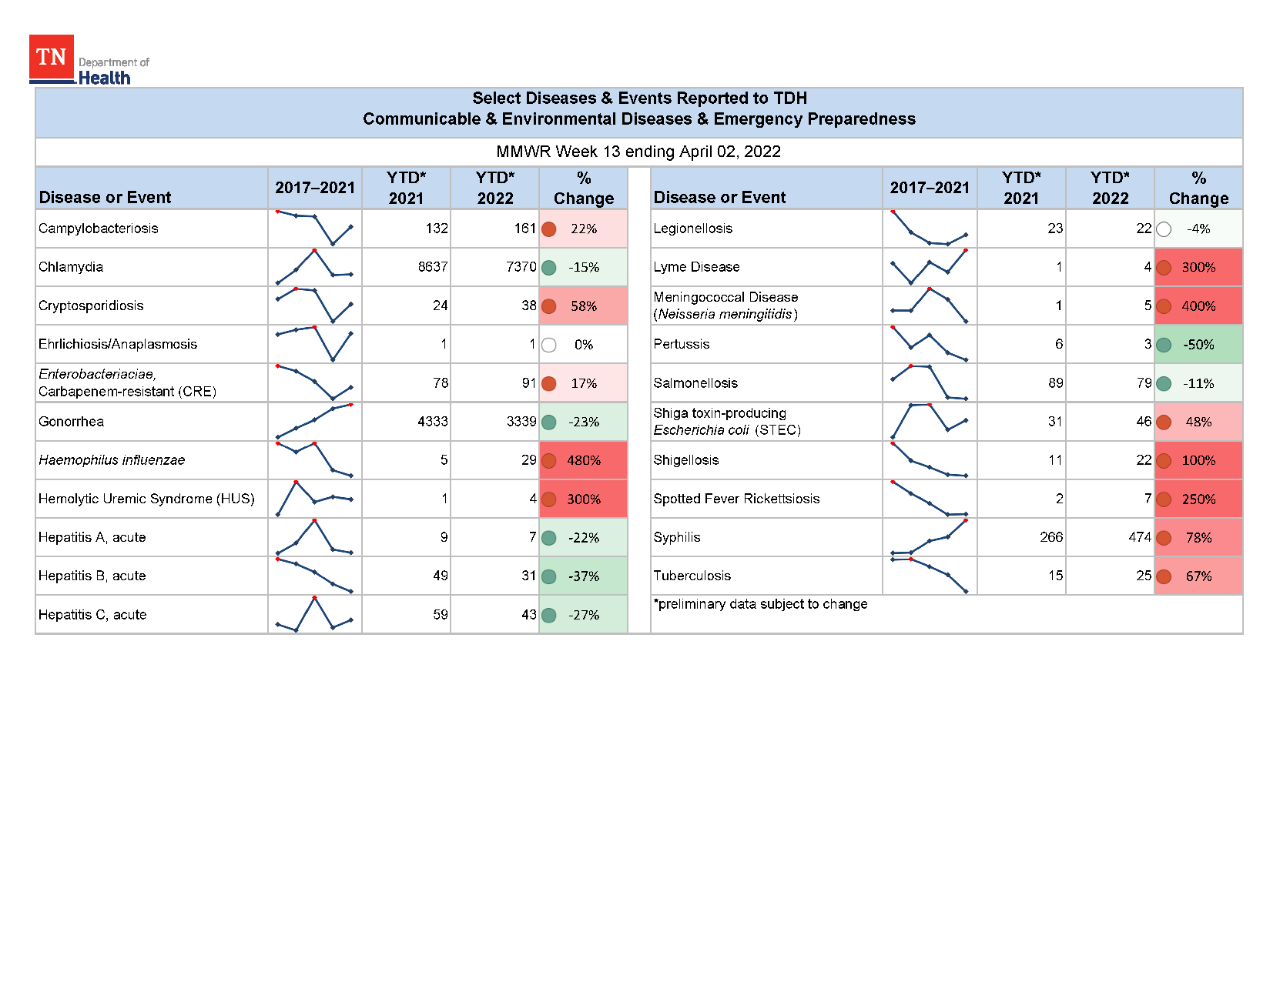Image resolution: width=1280 pixels, height=985 pixels.
Task: Select the green dot in Hepatitis B row
Action: click(549, 577)
